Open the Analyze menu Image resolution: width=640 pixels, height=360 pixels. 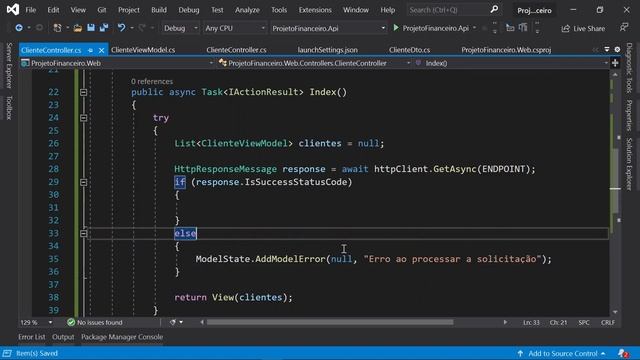[247, 10]
